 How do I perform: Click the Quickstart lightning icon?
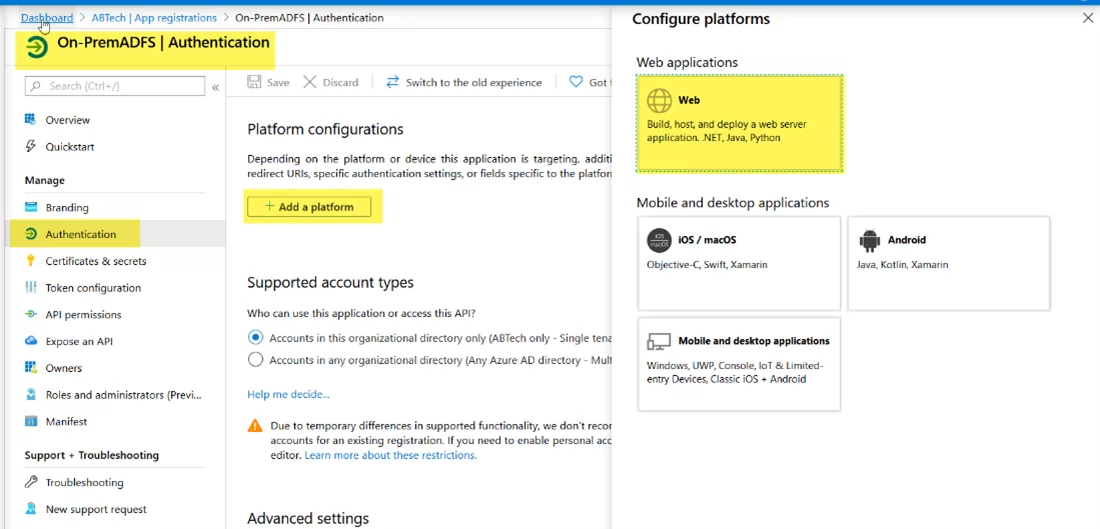pos(31,147)
